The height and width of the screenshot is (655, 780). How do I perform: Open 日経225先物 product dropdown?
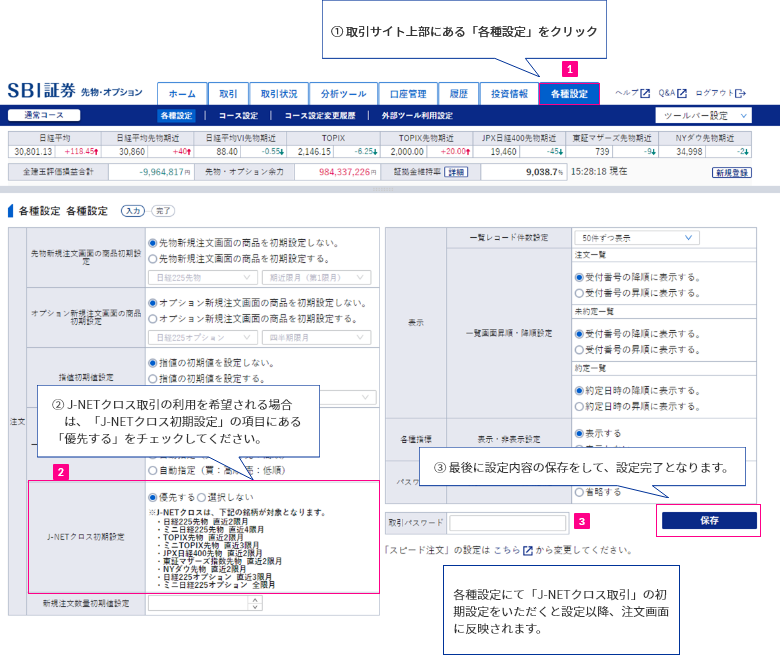click(x=203, y=278)
